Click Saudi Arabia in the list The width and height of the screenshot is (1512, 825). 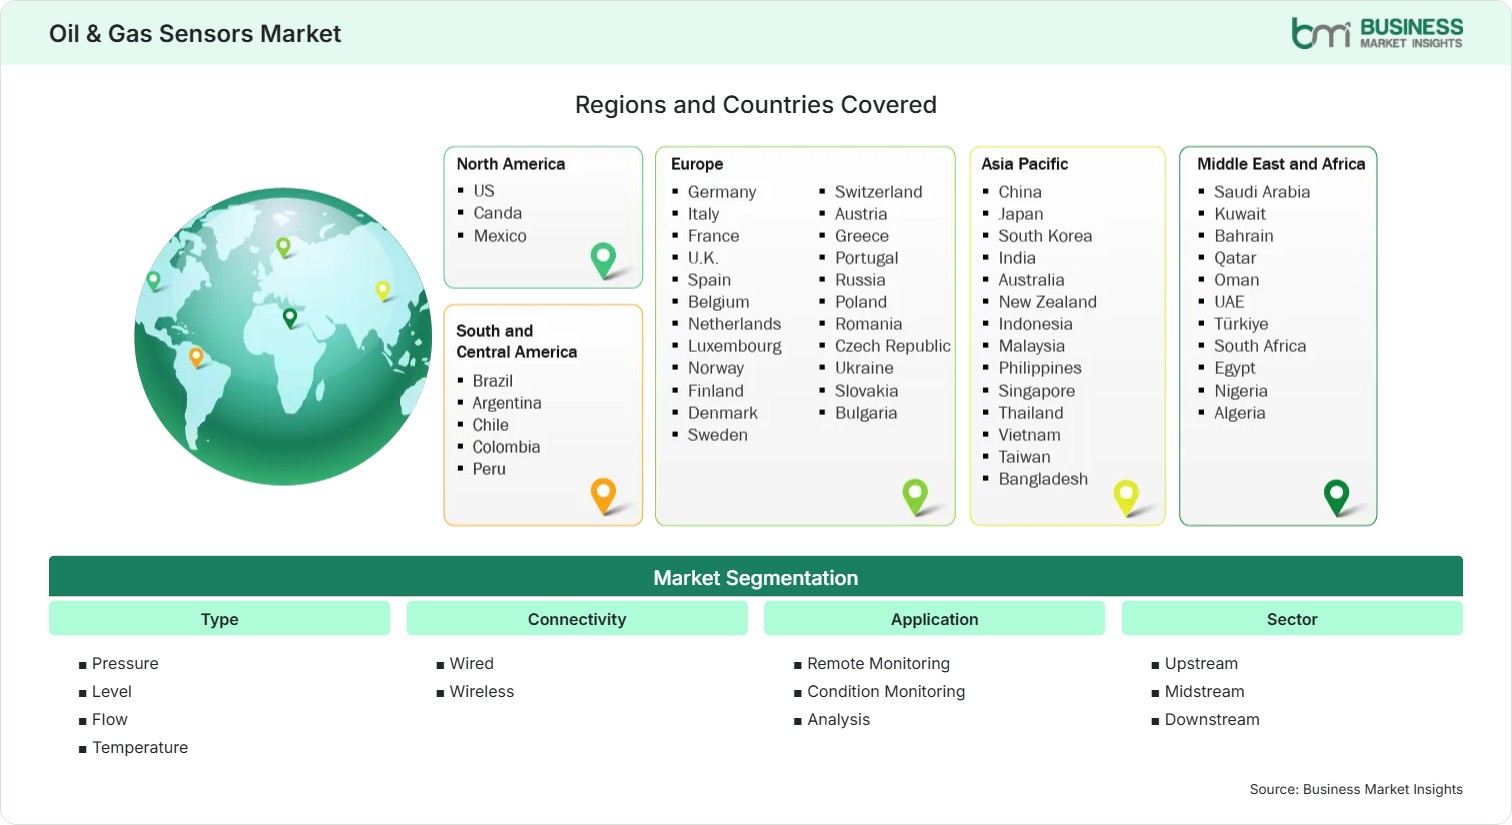coord(1262,192)
